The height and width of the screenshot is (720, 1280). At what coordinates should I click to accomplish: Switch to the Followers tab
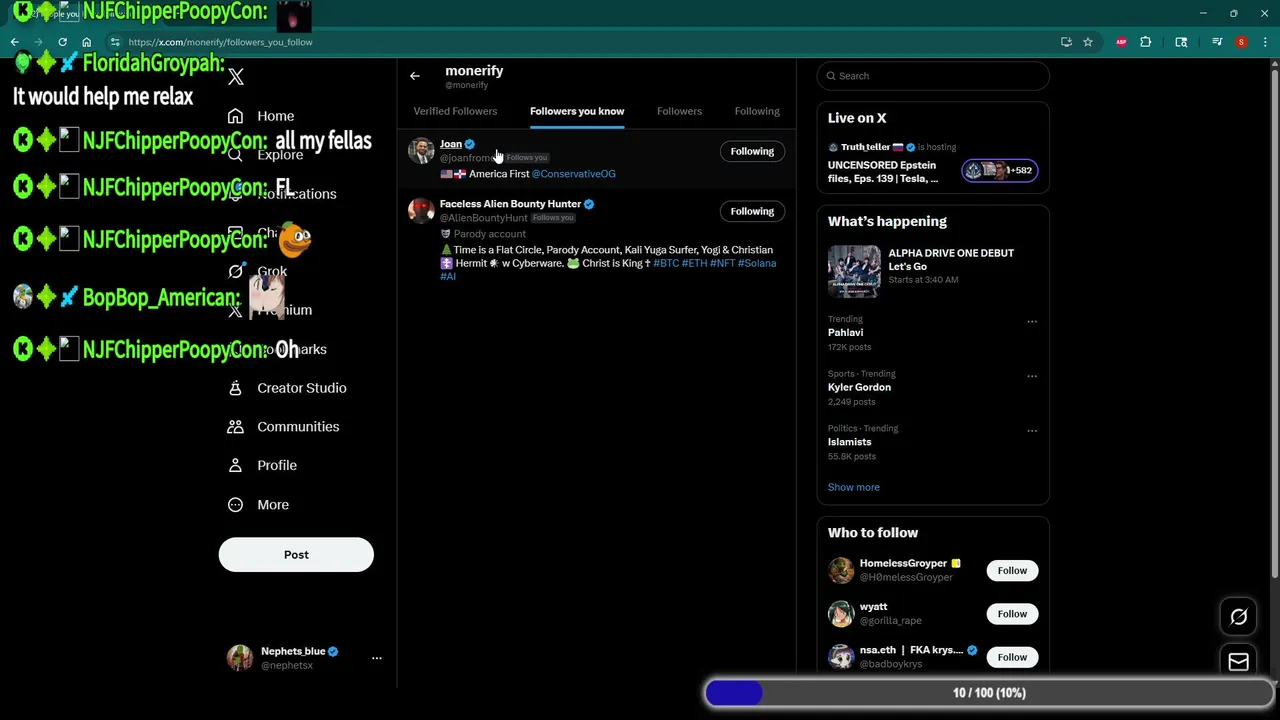tap(679, 111)
